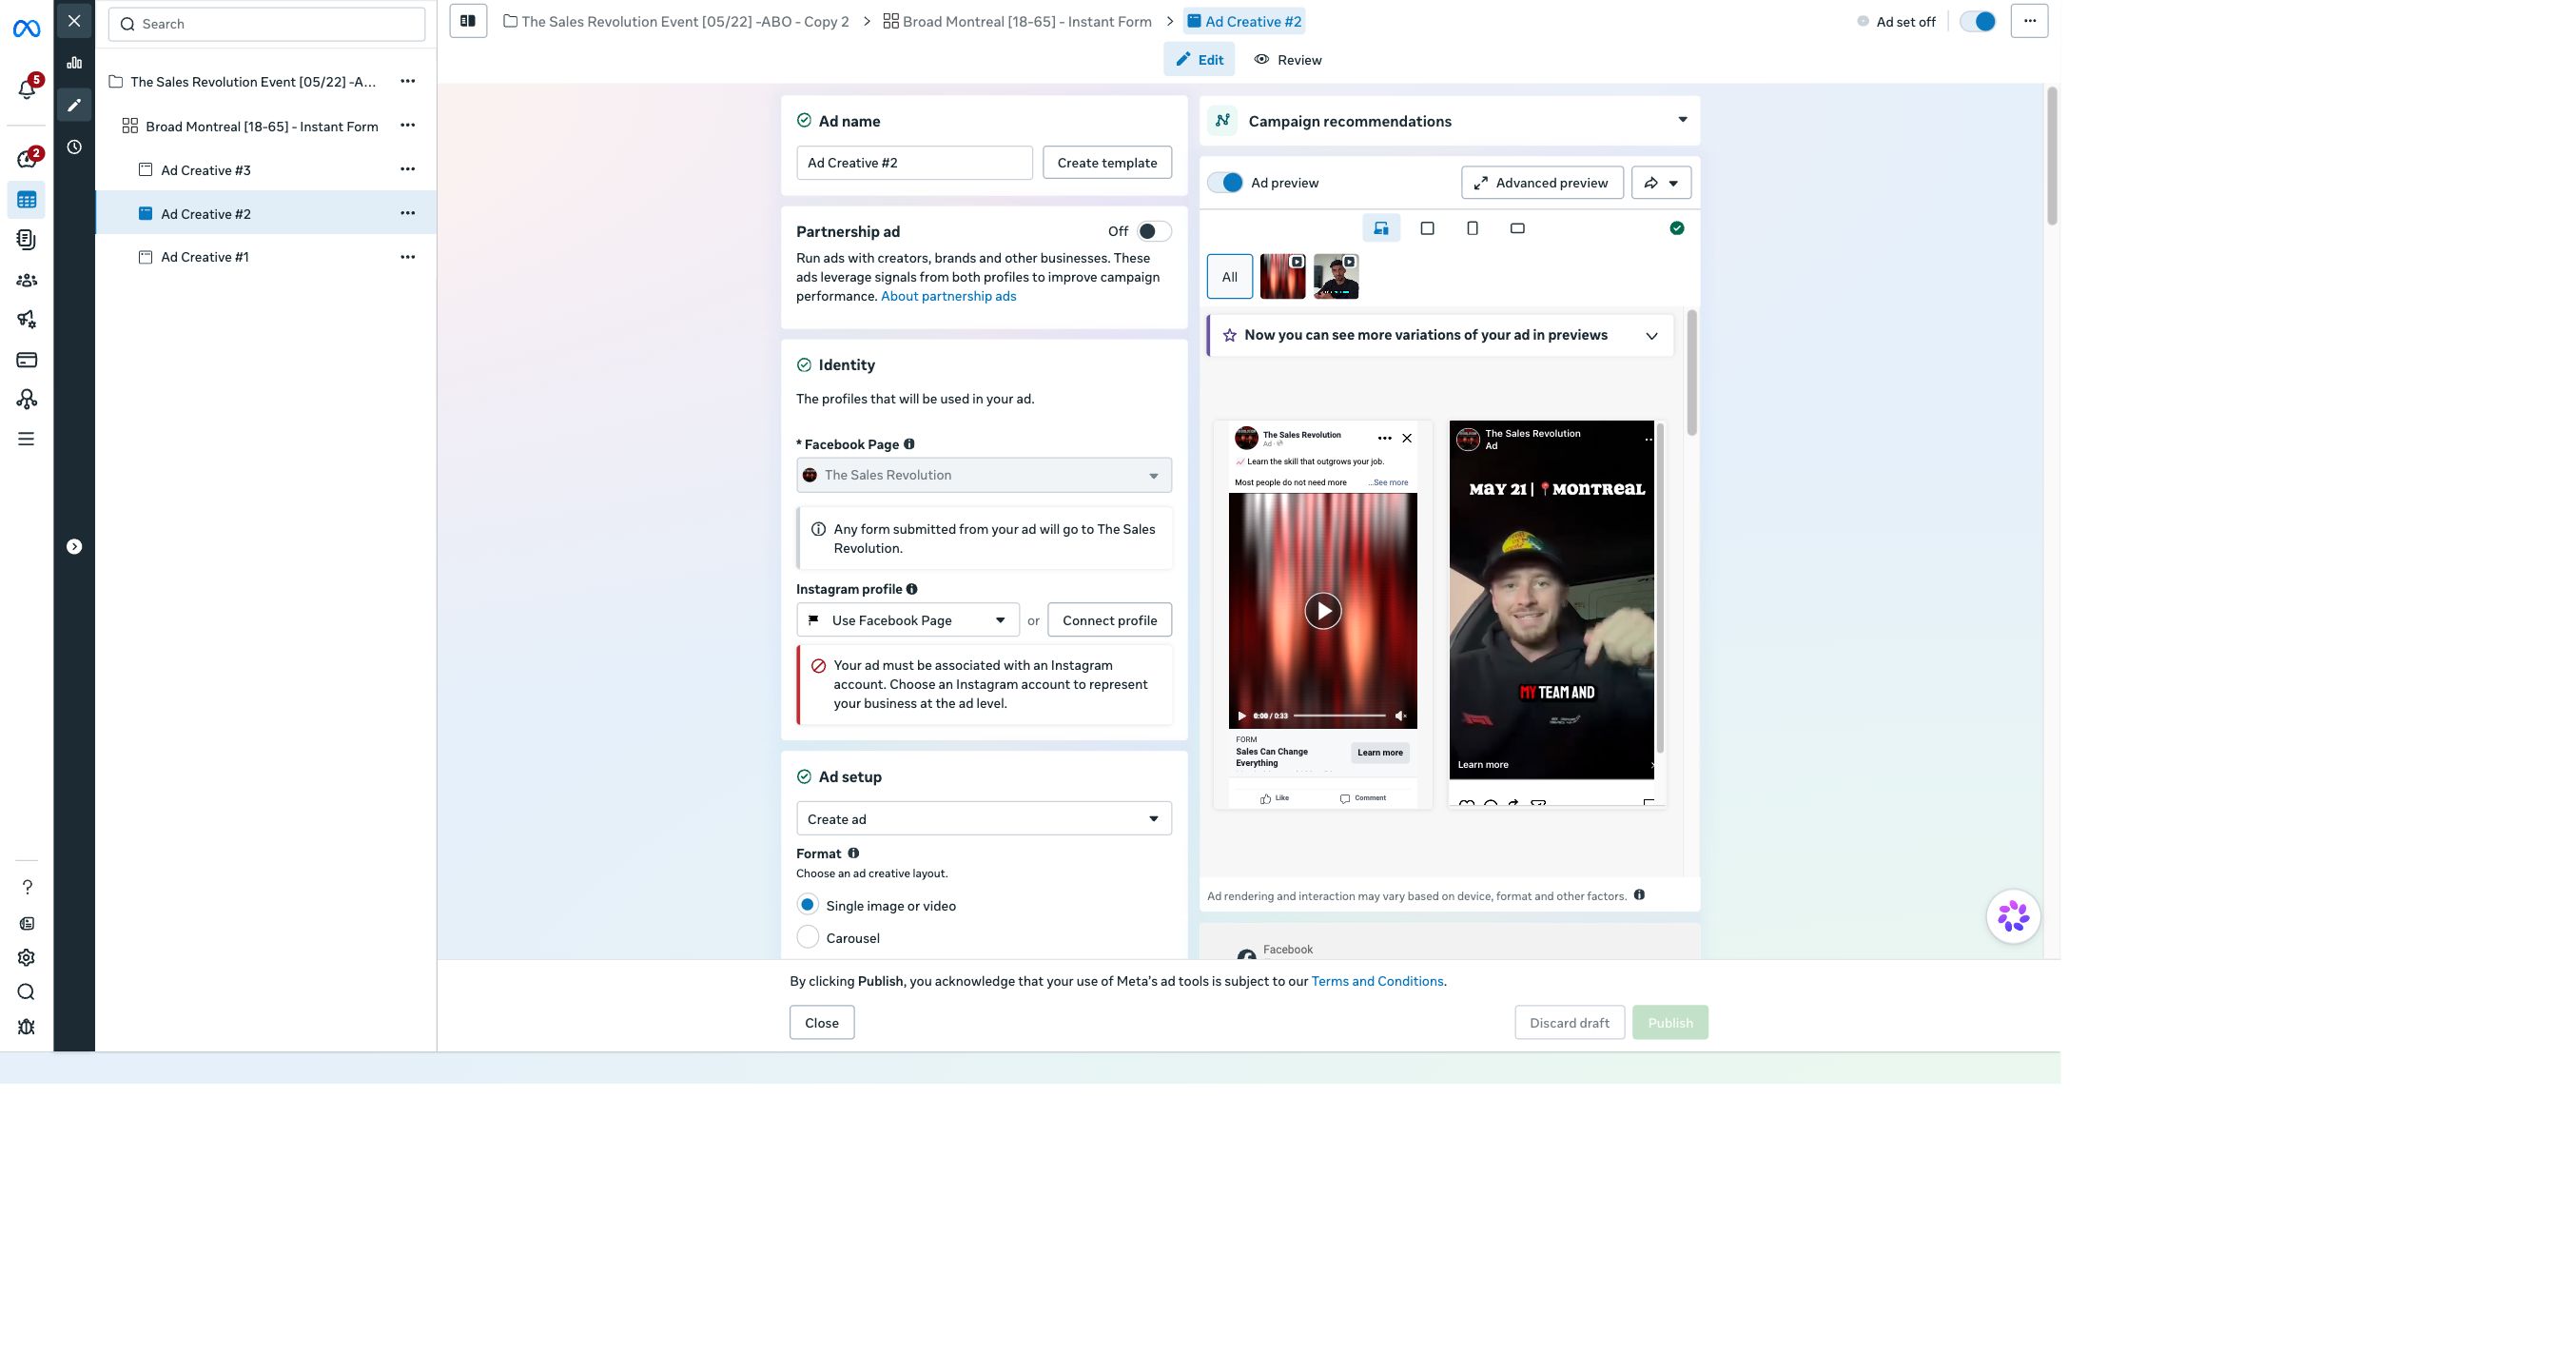The width and height of the screenshot is (2576, 1354).
Task: Switch to the Edit tab
Action: [1199, 59]
